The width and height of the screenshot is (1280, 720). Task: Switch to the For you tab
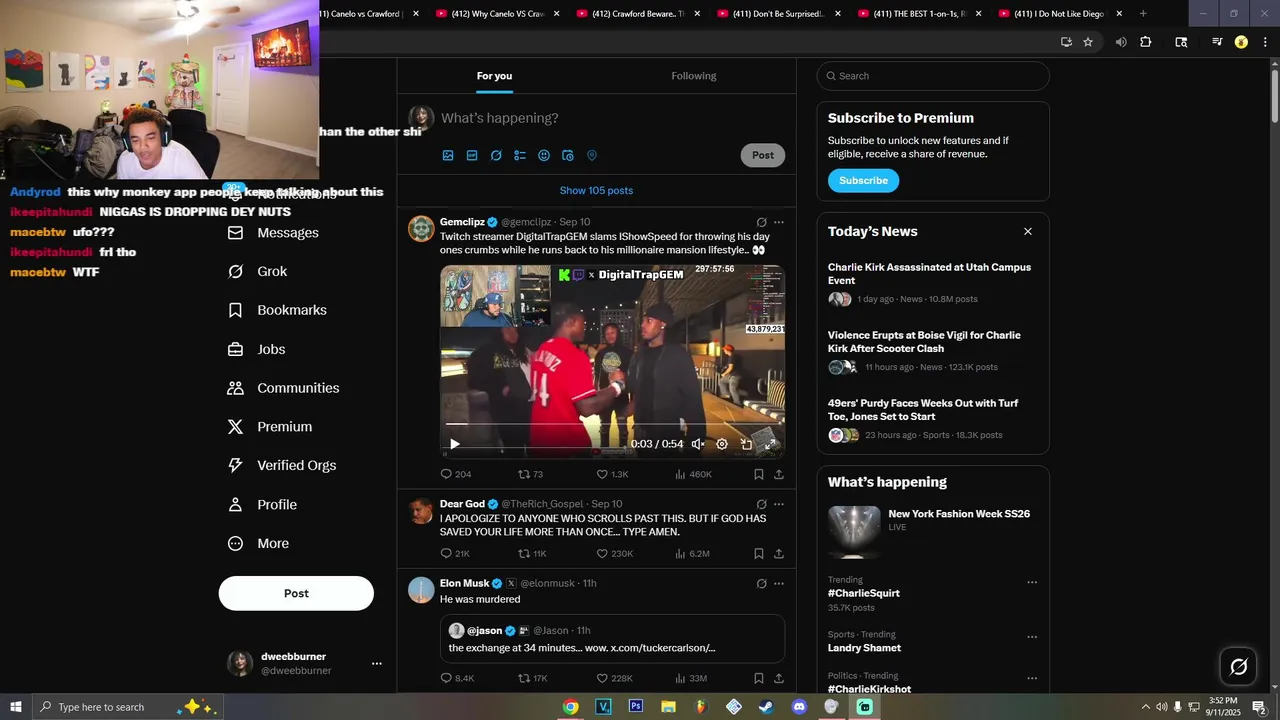[494, 76]
